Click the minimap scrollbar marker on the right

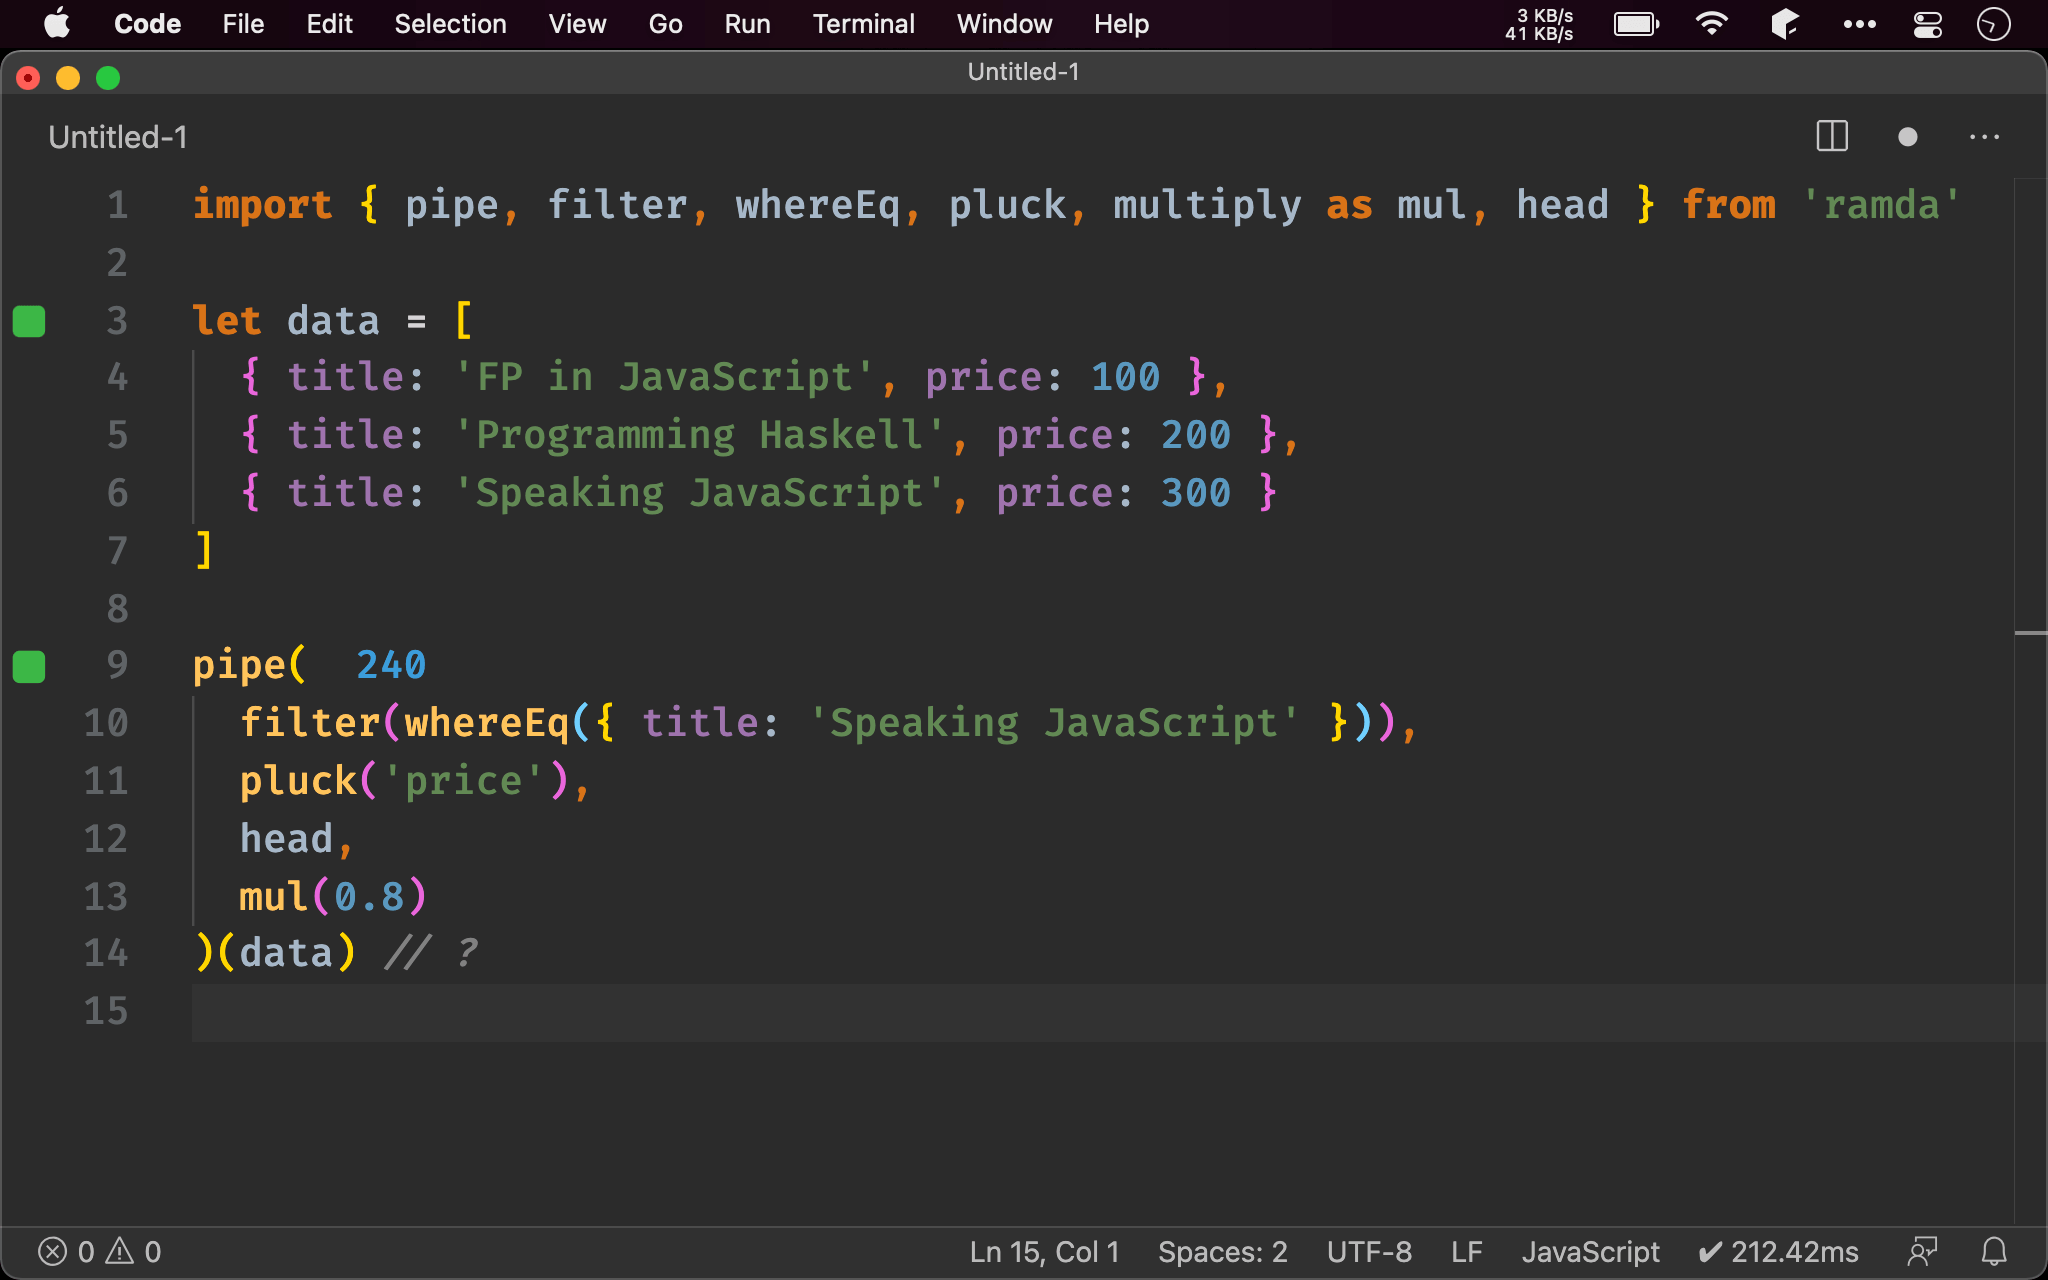coord(2030,633)
